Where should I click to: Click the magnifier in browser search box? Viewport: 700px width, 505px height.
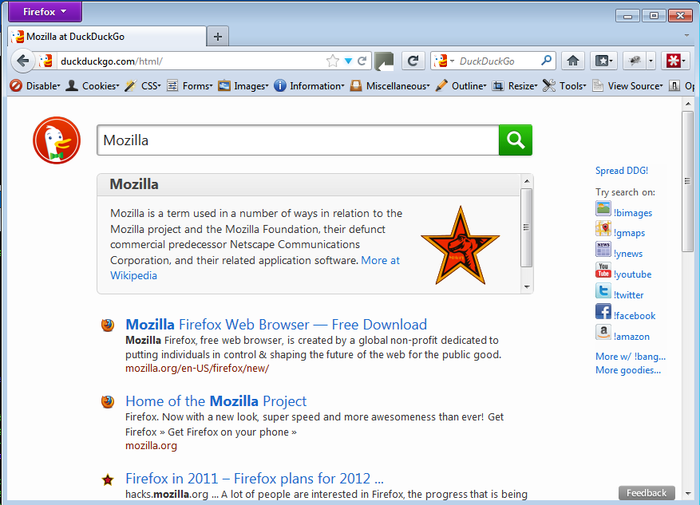(546, 60)
